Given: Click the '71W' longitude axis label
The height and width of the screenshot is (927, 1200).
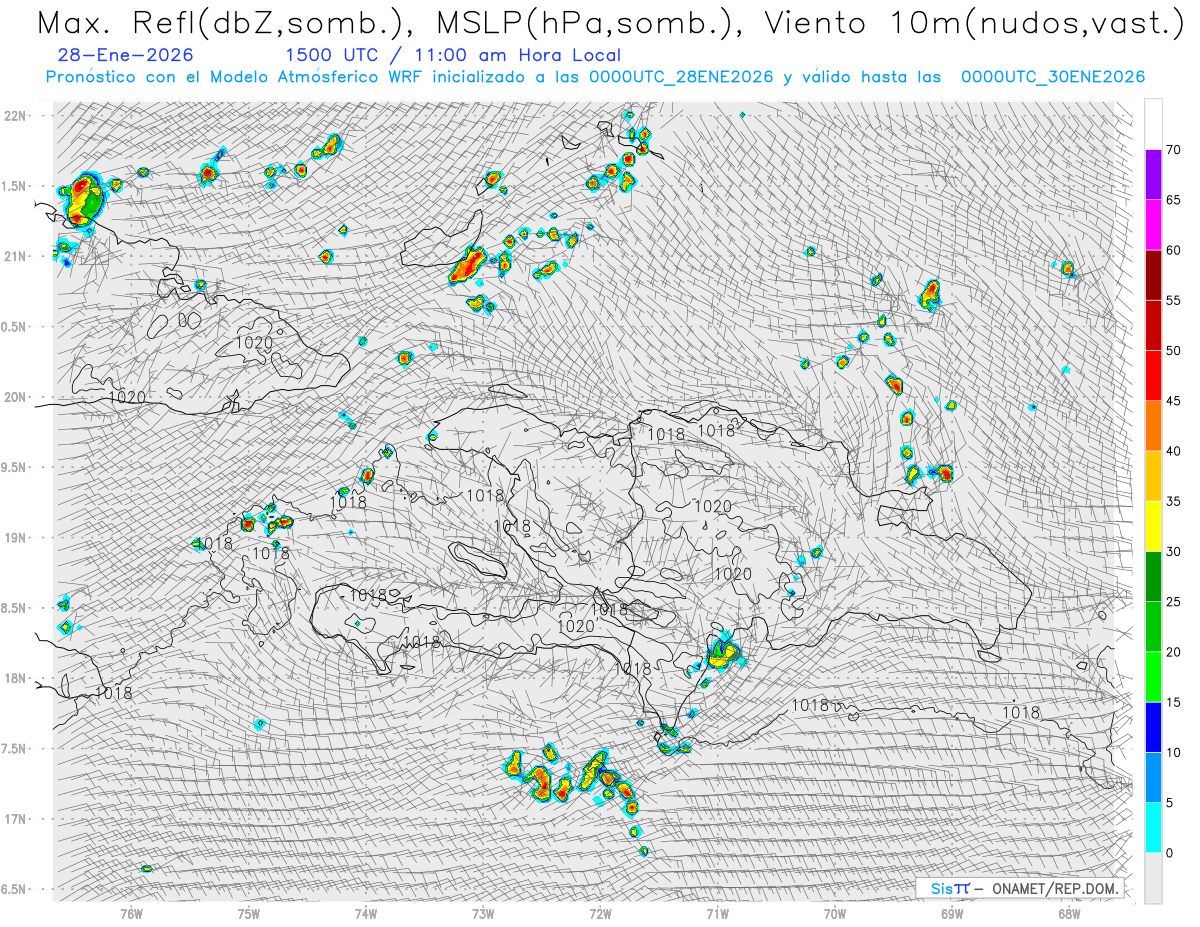Looking at the screenshot, I should [717, 913].
